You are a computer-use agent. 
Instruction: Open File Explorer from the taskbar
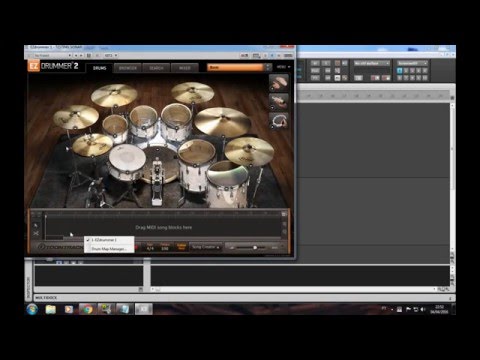[x=51, y=309]
